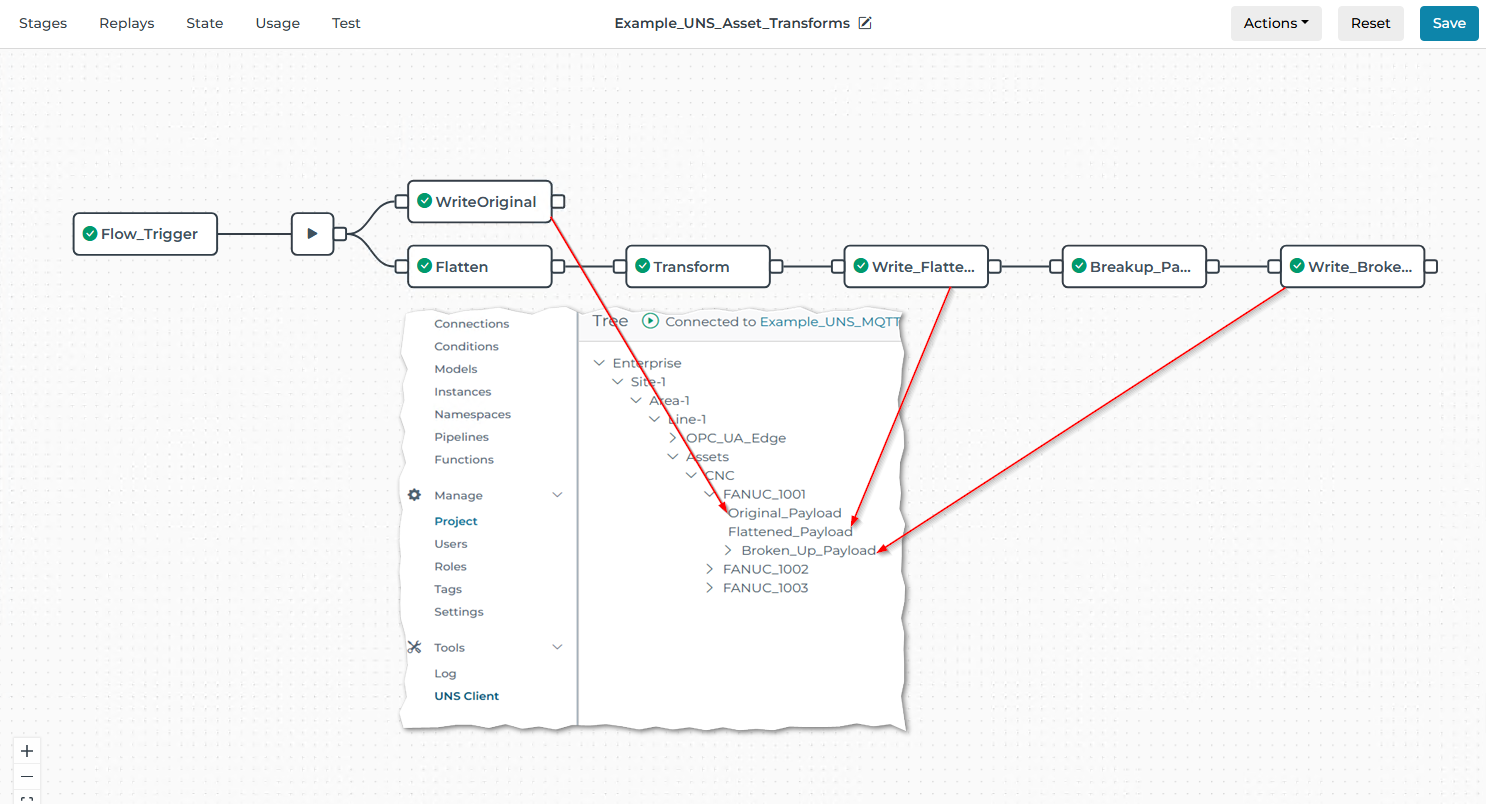Click input port of Flatten node

coord(401,266)
